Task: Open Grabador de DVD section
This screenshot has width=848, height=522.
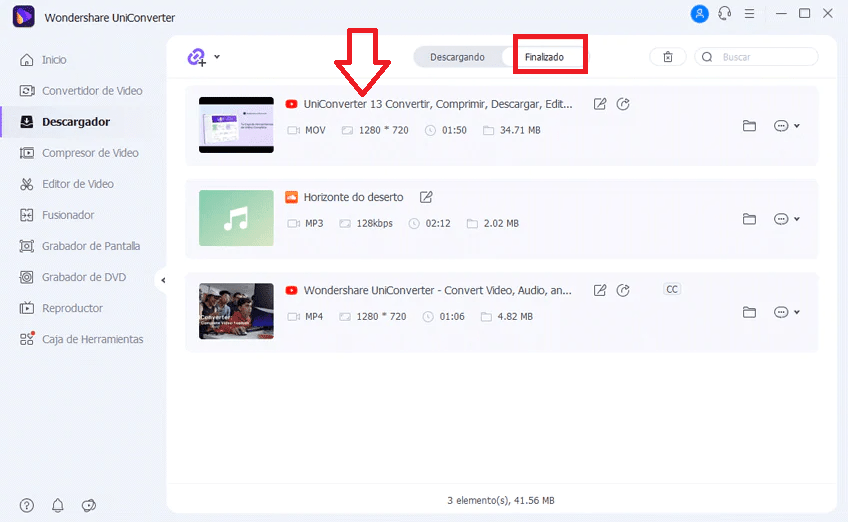Action: click(x=73, y=277)
